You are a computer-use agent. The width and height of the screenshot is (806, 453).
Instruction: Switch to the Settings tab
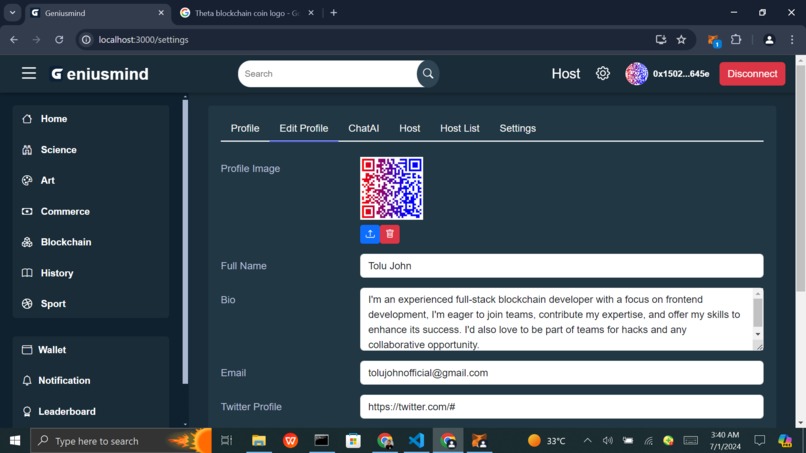click(518, 129)
